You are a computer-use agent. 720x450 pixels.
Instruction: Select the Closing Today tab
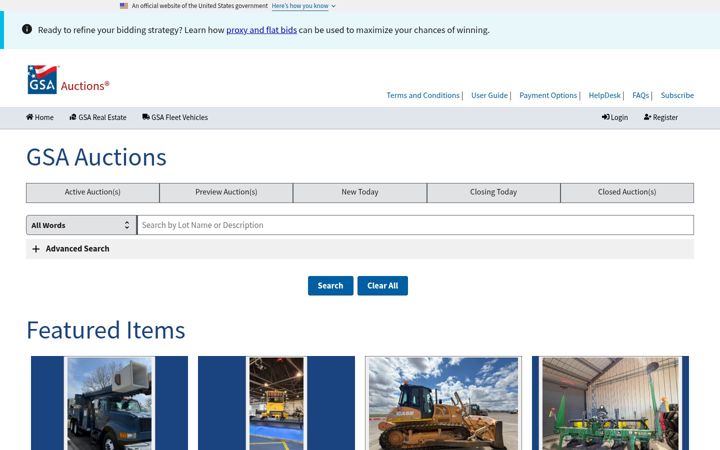494,192
